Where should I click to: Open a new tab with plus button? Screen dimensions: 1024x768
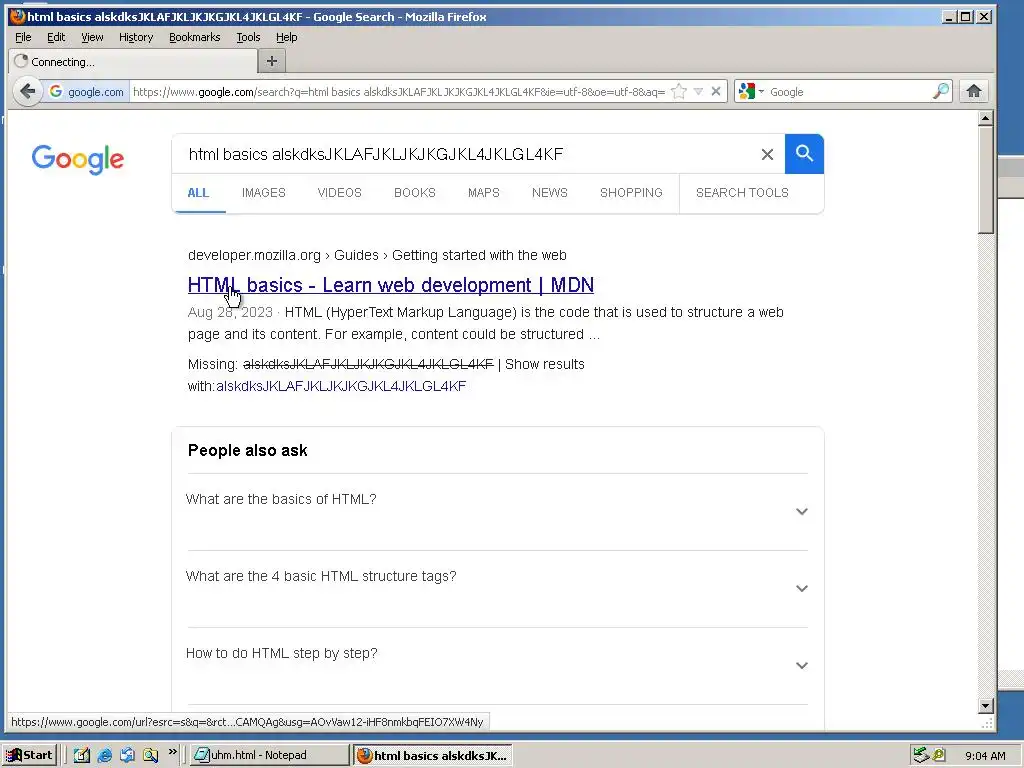pyautogui.click(x=272, y=61)
